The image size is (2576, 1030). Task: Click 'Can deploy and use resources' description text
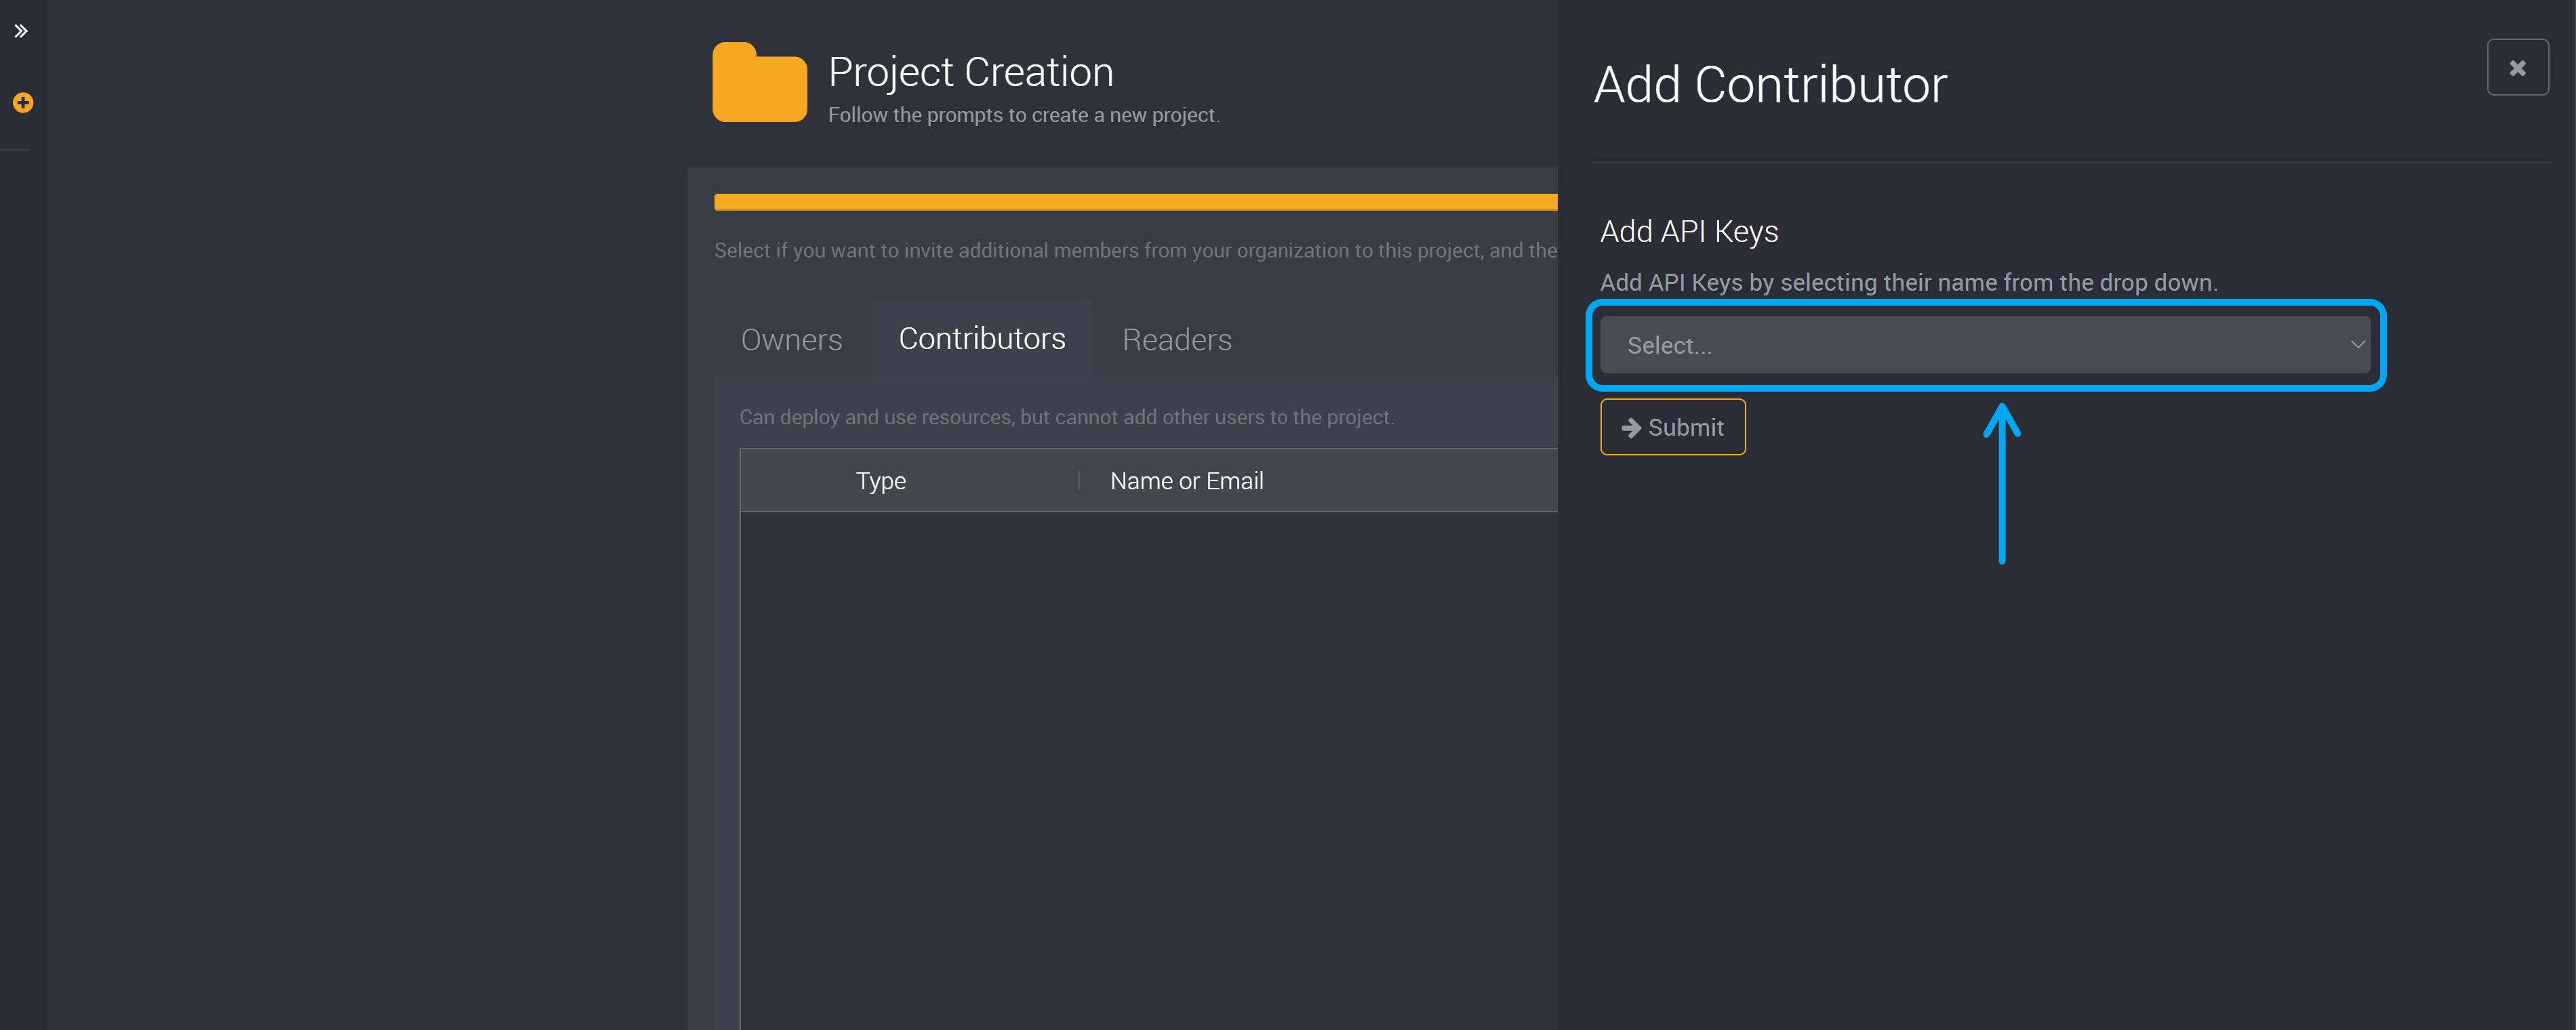click(x=1066, y=417)
